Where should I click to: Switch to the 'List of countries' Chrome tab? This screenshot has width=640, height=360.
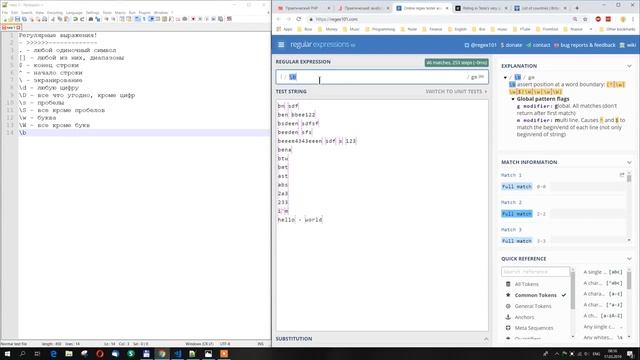pos(541,8)
